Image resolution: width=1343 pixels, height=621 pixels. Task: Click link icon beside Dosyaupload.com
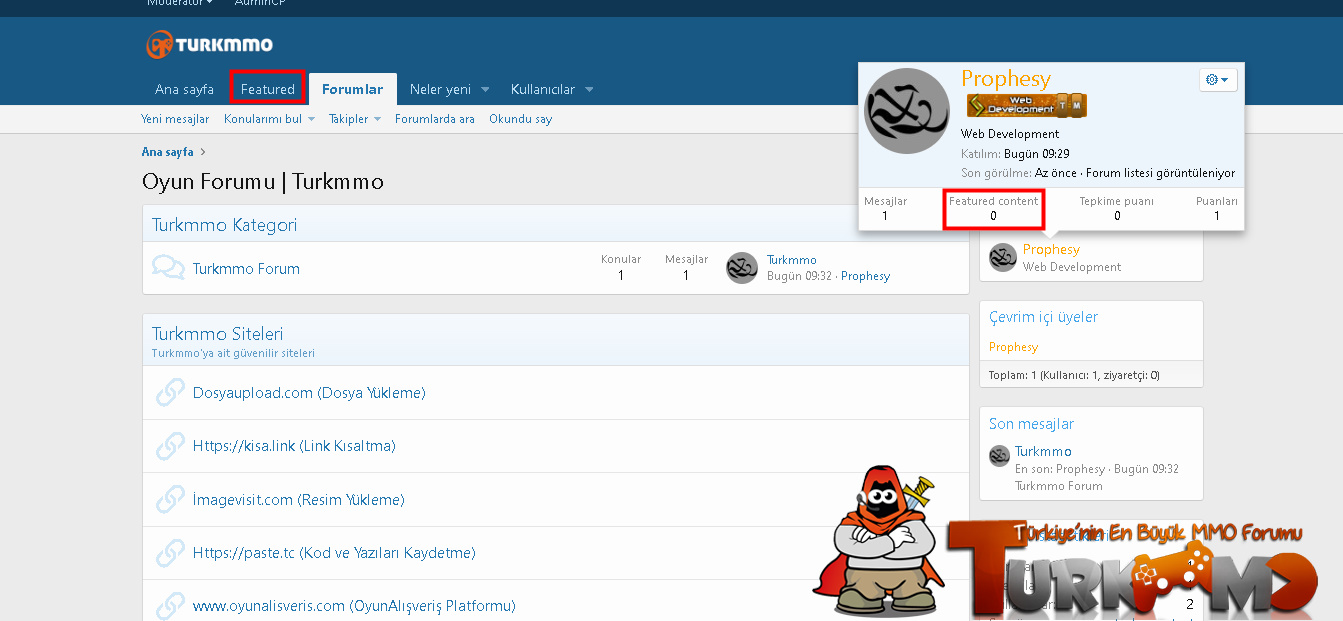[170, 393]
